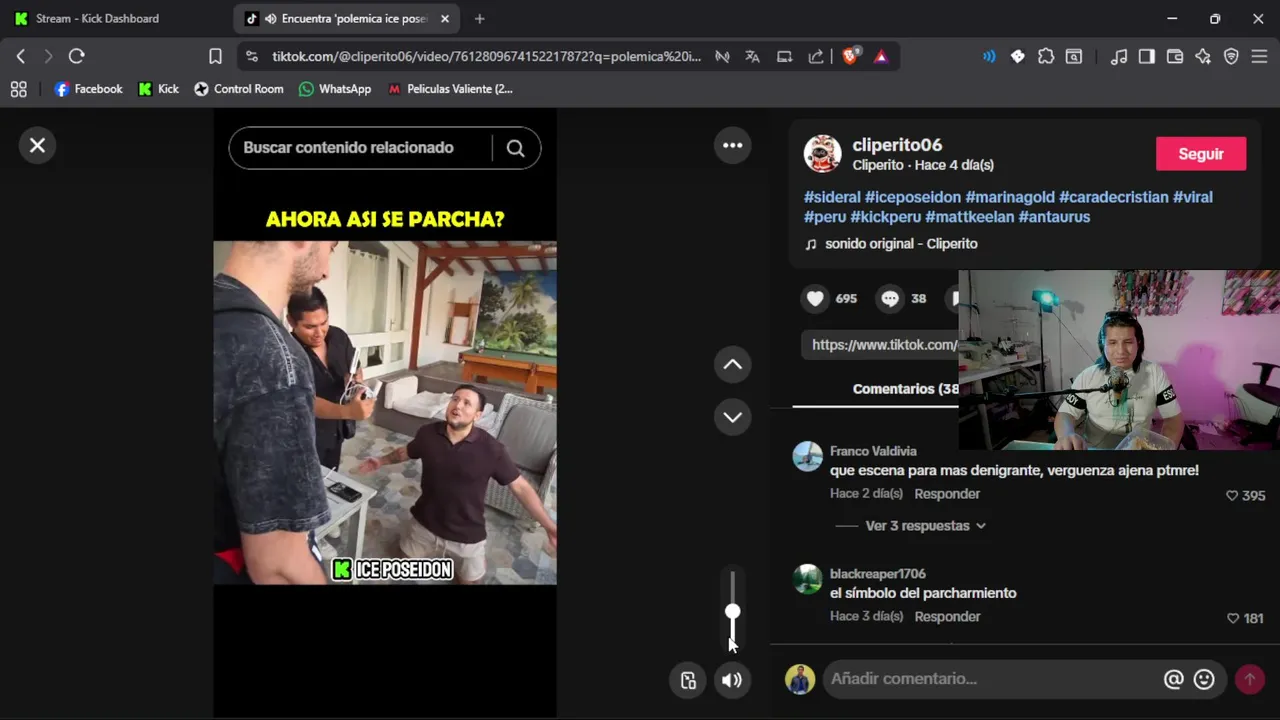Open hashtag #iceposeidon
Image resolution: width=1280 pixels, height=720 pixels.
(x=913, y=197)
